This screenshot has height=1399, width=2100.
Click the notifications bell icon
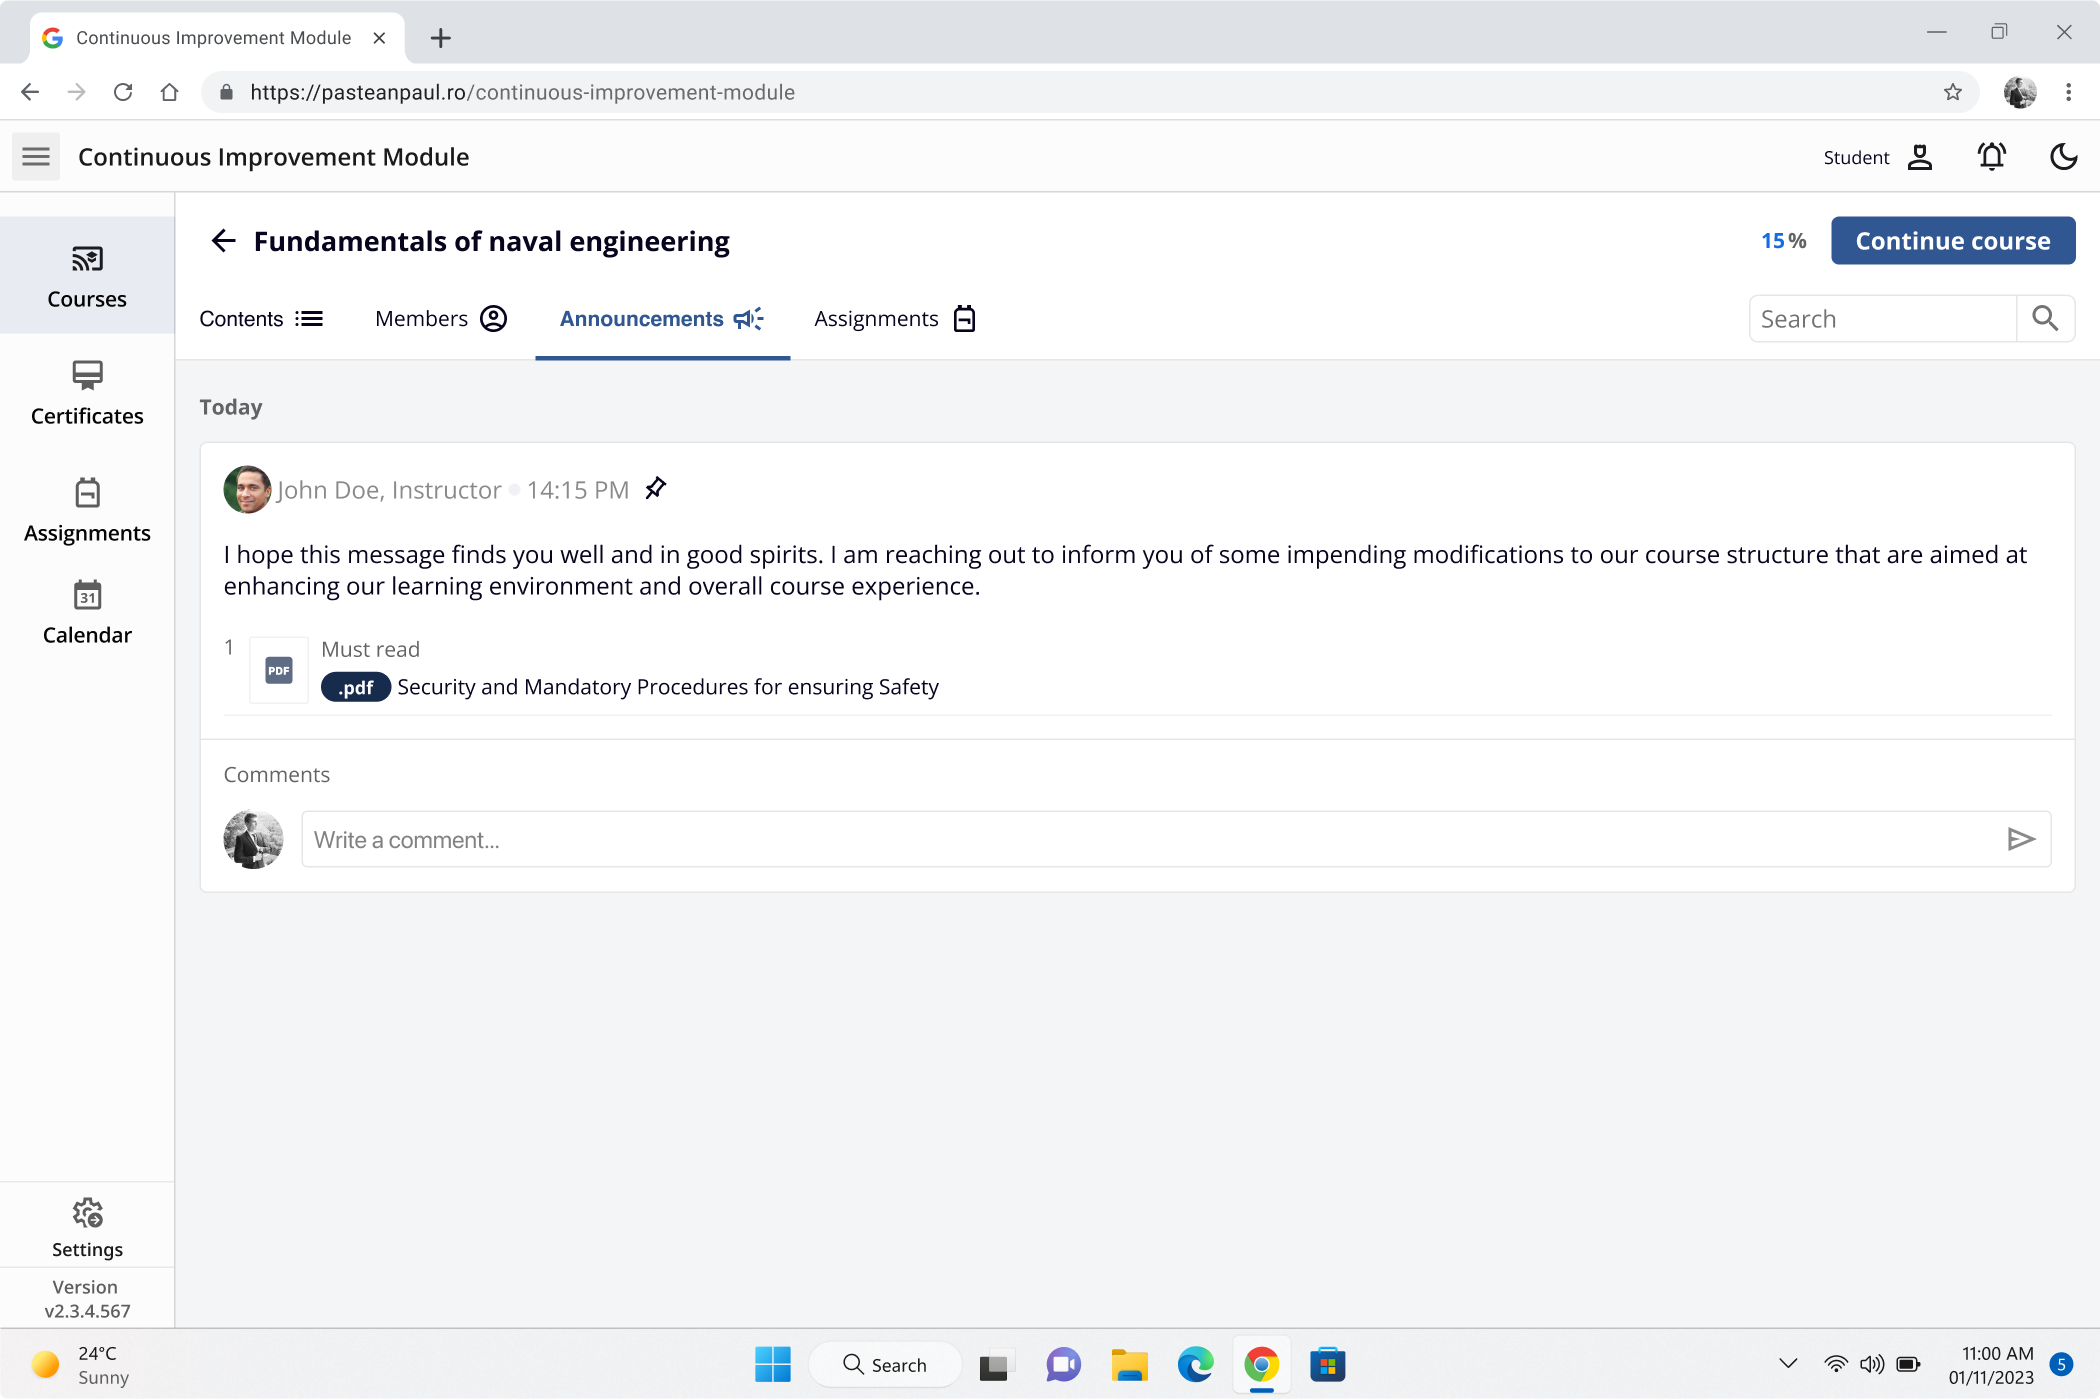(1991, 157)
